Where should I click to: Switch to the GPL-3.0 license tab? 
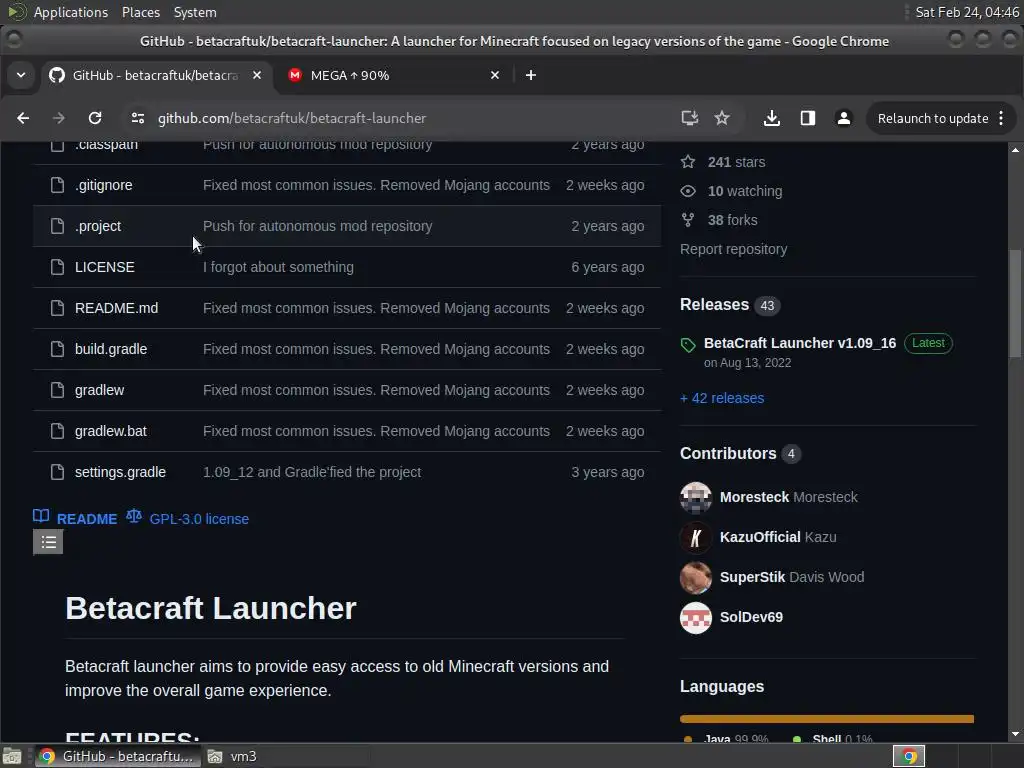[x=187, y=519]
